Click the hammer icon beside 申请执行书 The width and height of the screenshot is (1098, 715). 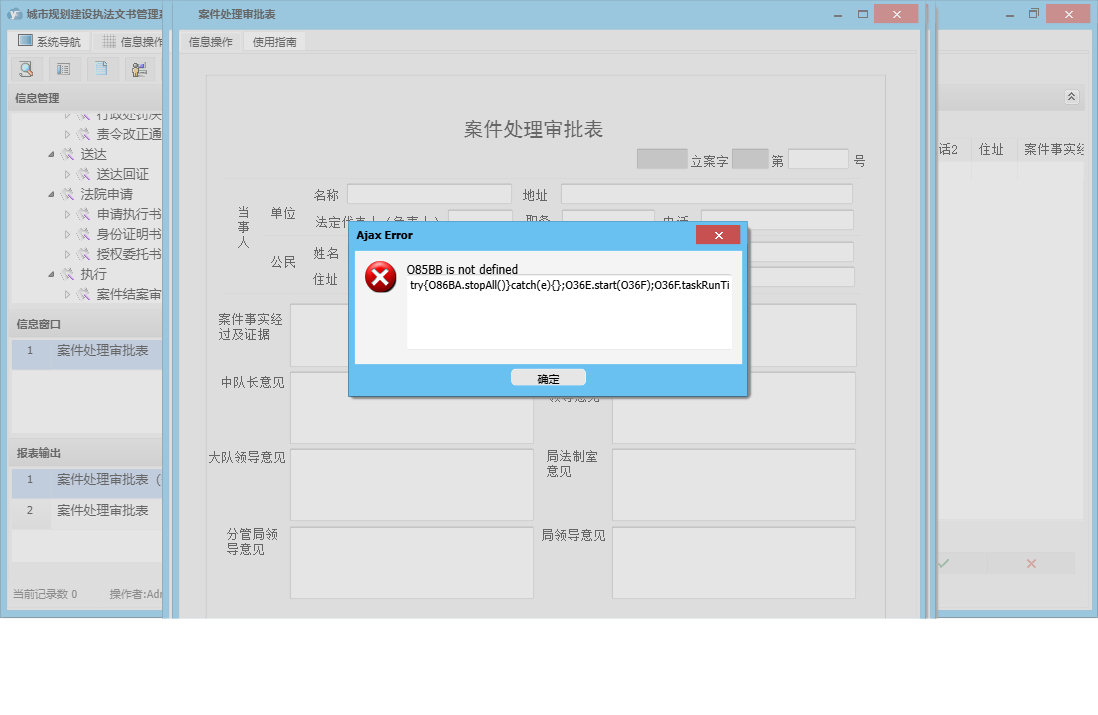pos(82,214)
